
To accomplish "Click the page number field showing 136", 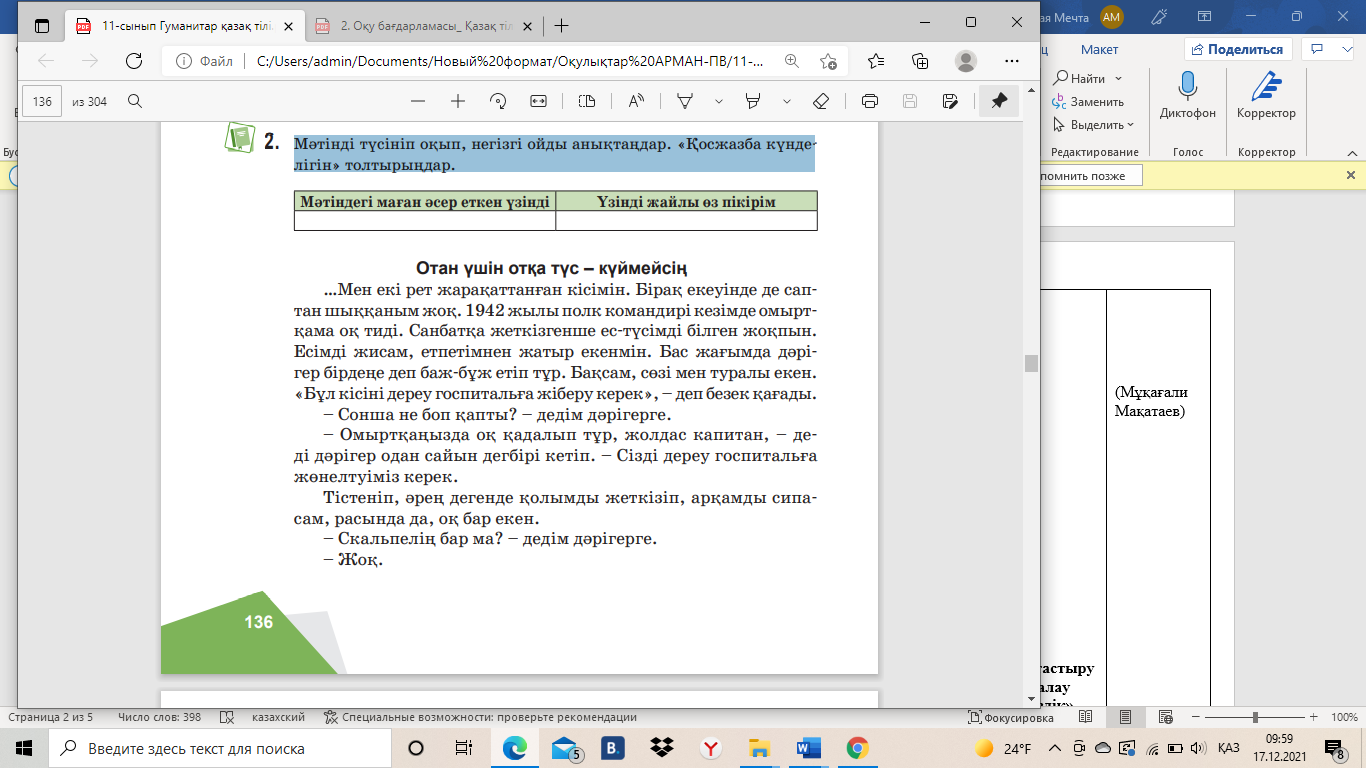I will tap(42, 101).
